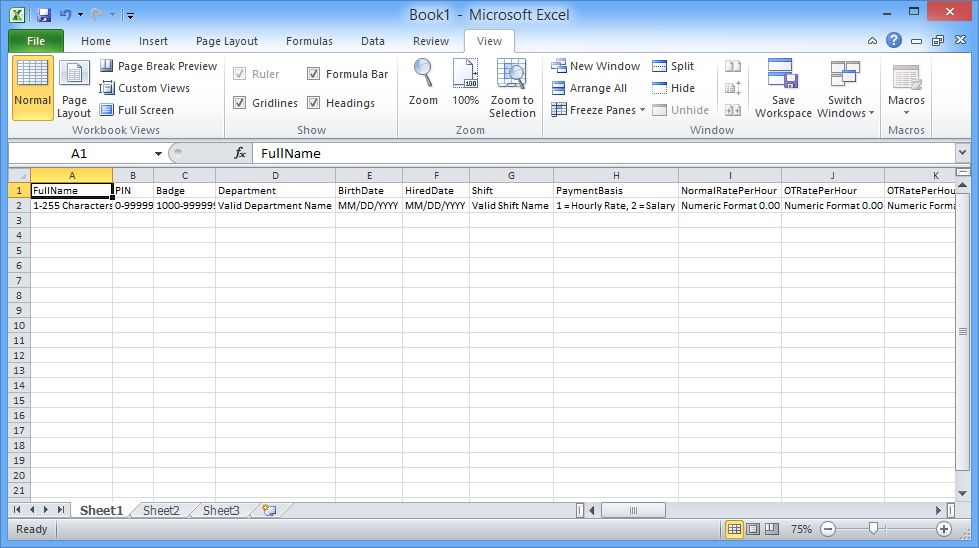The height and width of the screenshot is (548, 979).
Task: Click Save Workspace
Action: (783, 88)
